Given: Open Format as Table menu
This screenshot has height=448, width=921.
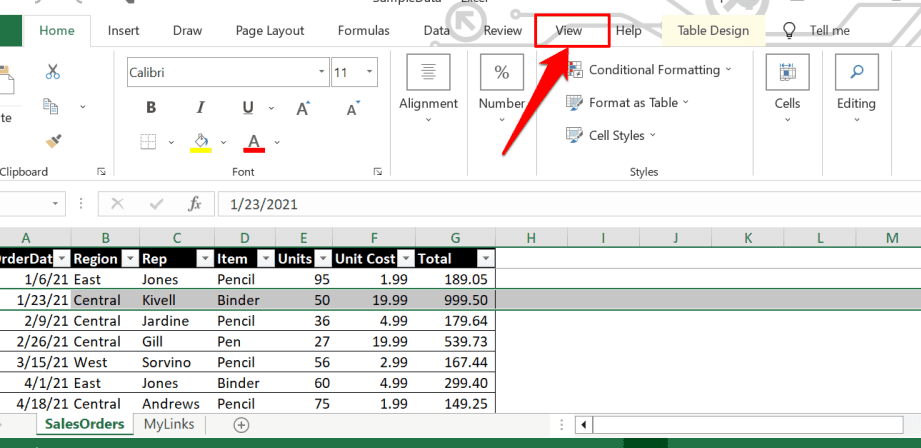Looking at the screenshot, I should pyautogui.click(x=627, y=103).
